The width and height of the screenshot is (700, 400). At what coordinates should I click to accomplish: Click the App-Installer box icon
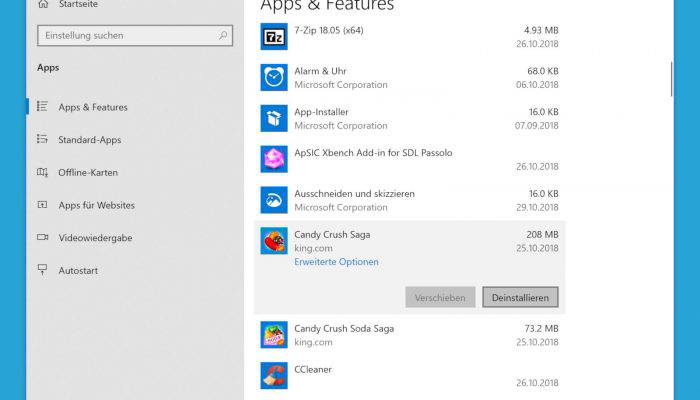click(x=274, y=118)
